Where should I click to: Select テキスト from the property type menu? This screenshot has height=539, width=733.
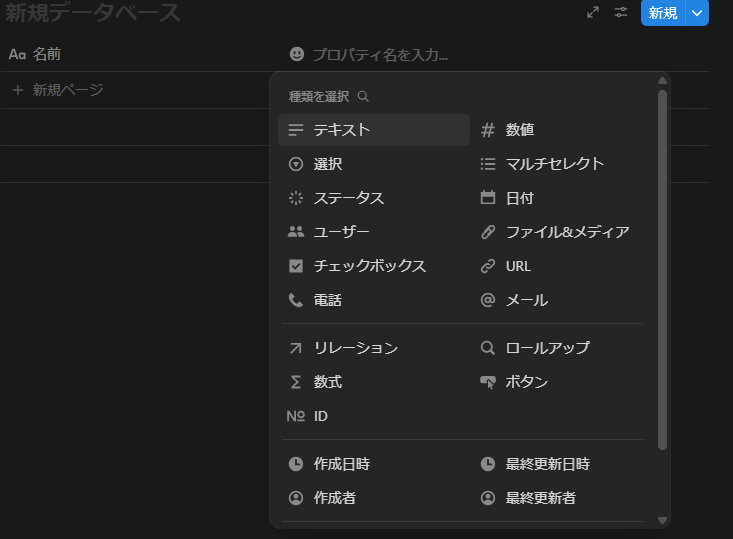[x=341, y=130]
